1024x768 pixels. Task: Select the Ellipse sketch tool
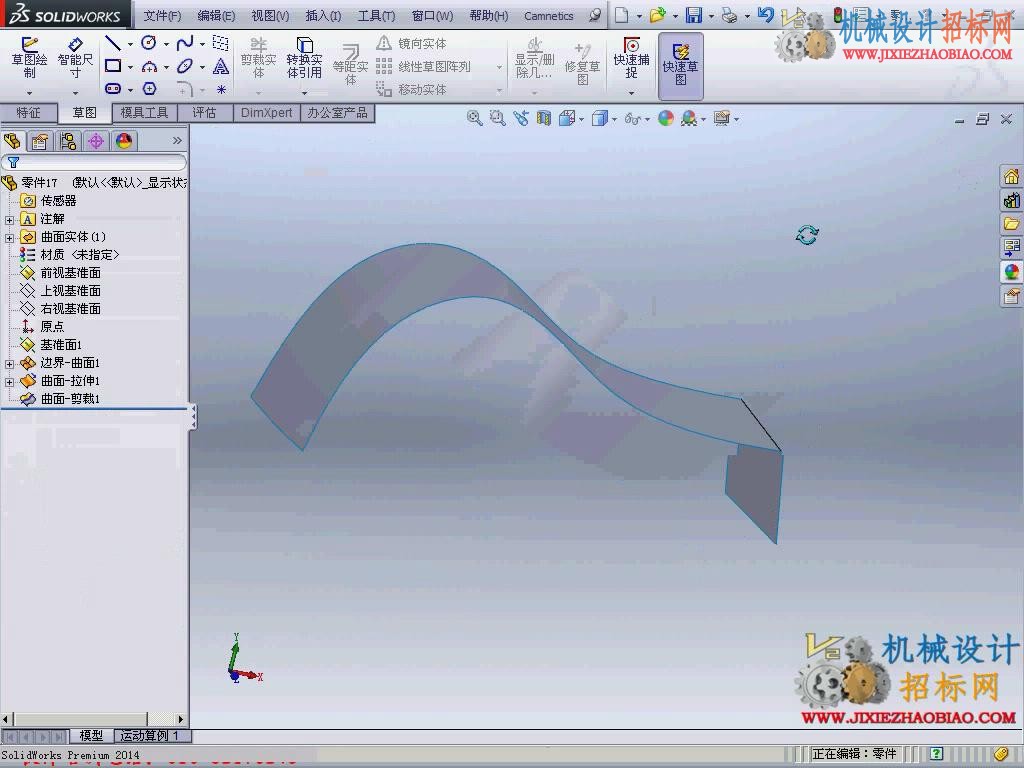tap(185, 66)
